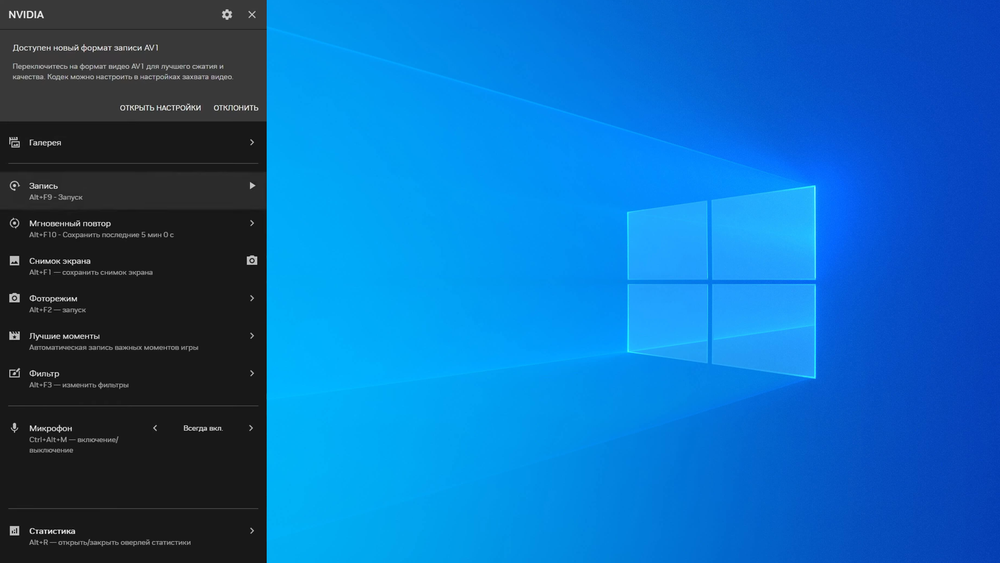
Task: Click Alt+F3 — изменить фильтры text
Action: tap(79, 385)
